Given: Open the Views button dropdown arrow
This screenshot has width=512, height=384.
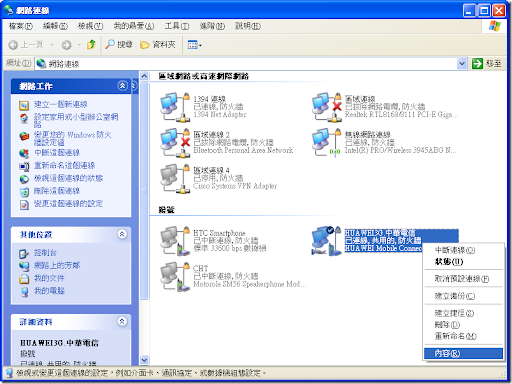Looking at the screenshot, I should click(x=200, y=45).
